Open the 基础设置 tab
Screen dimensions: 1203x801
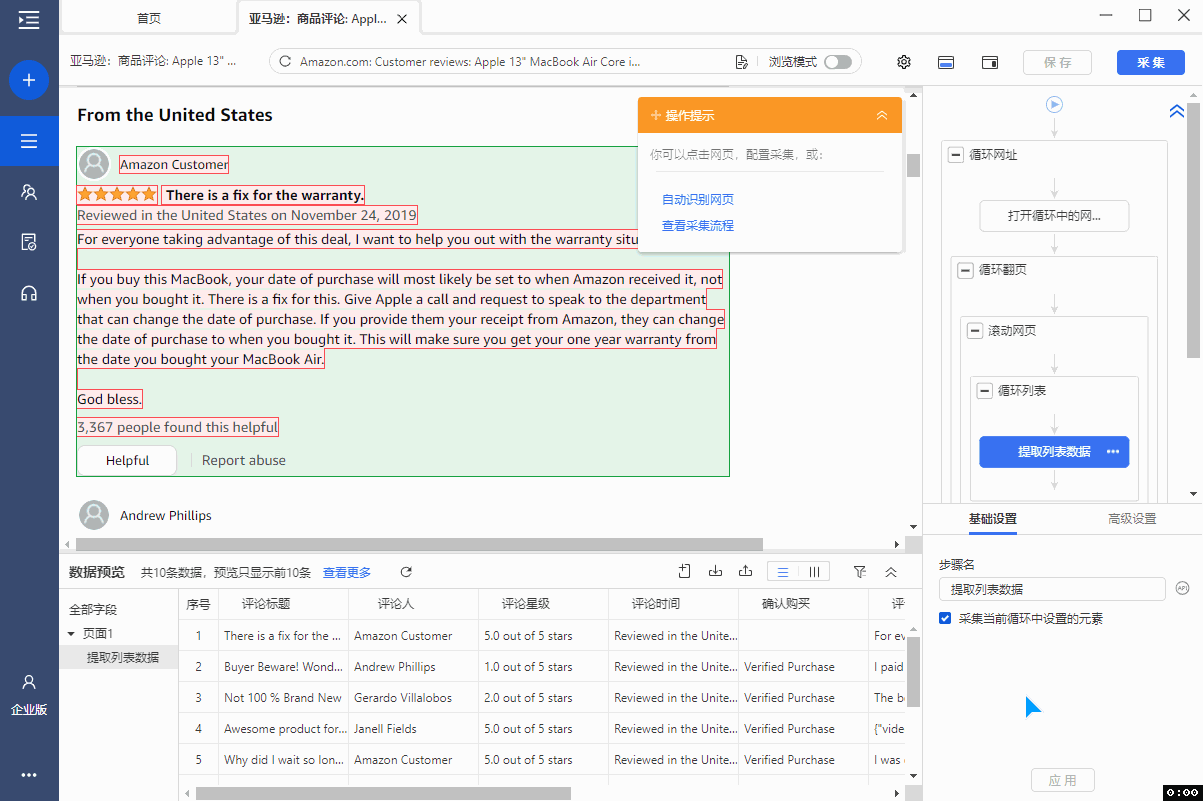coord(993,519)
